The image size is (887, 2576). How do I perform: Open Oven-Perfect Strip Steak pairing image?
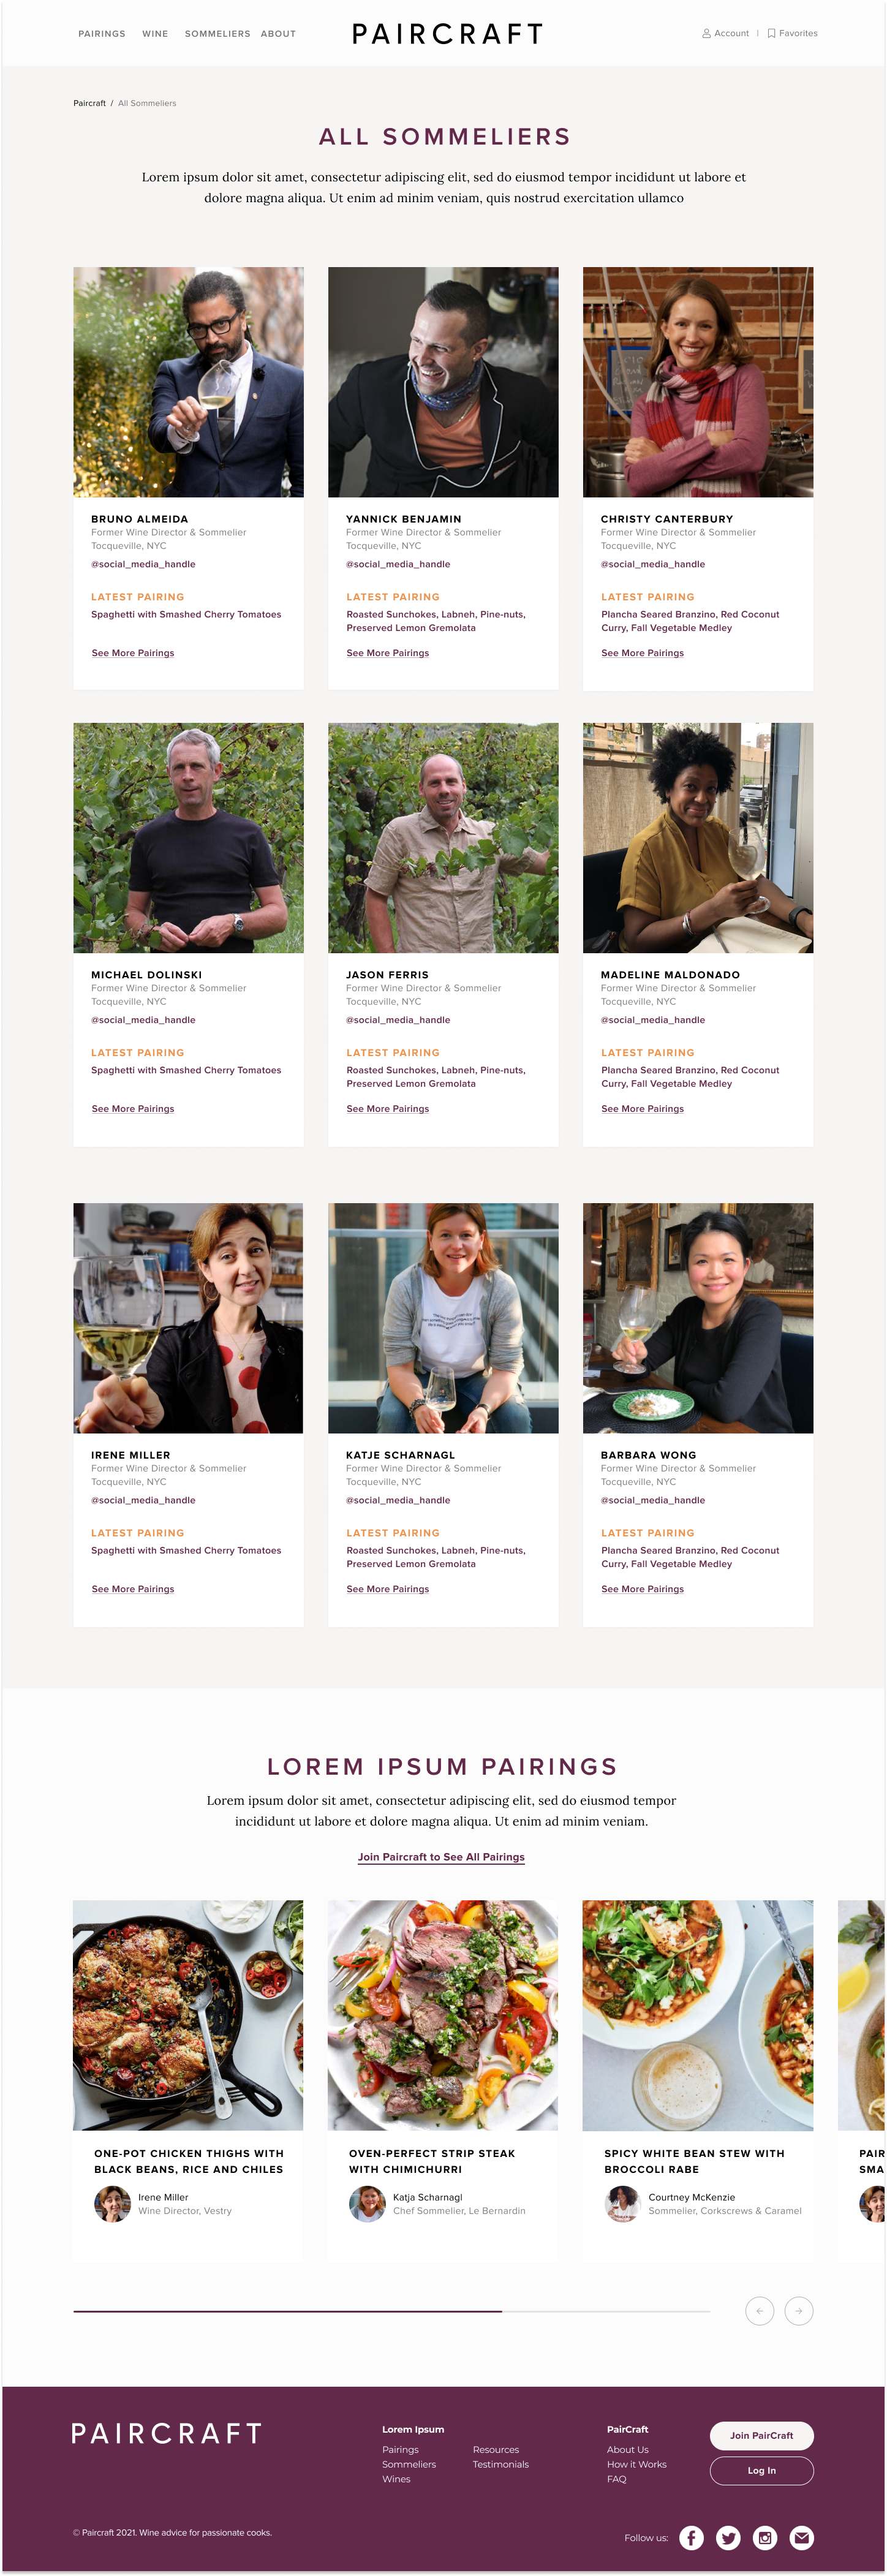pos(443,2015)
